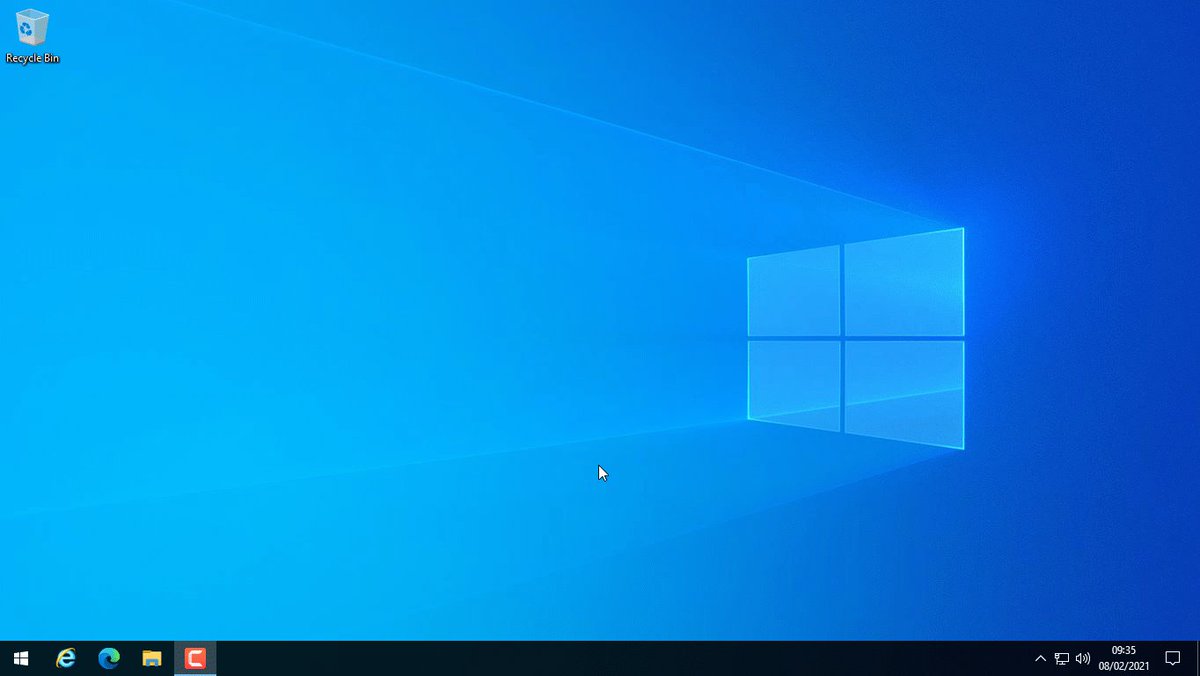Select the Recycle Bin desktop icon
This screenshot has height=676, width=1200.
point(32,37)
